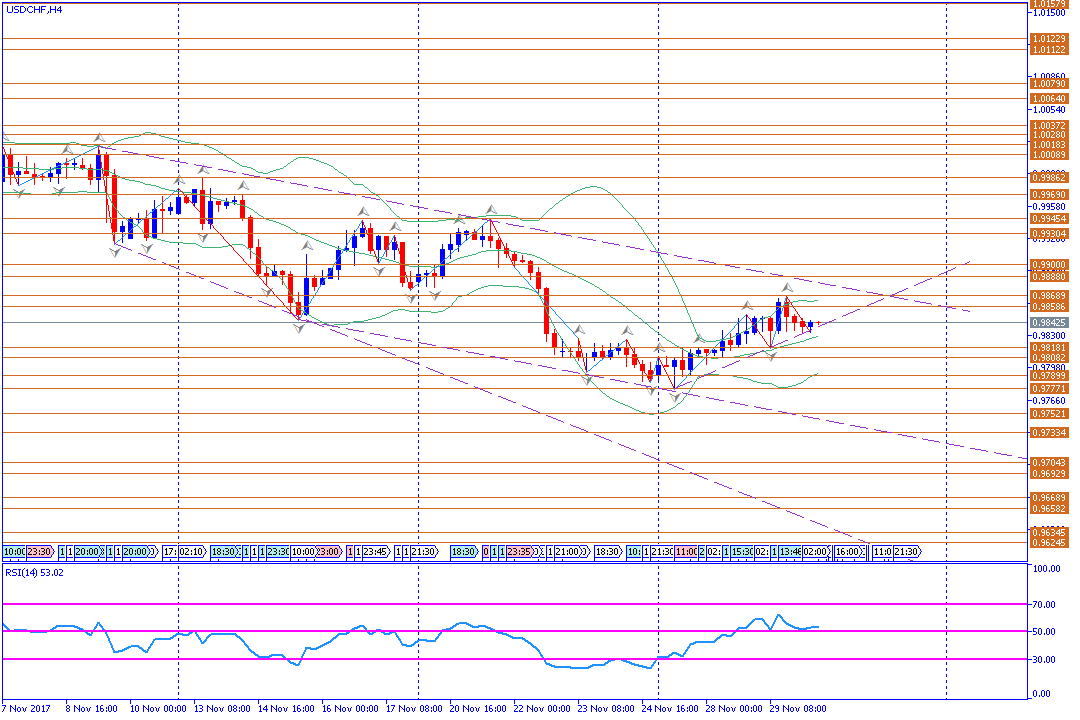1080x720 pixels.
Task: Click the 0.98181 price level label
Action: coord(1049,349)
